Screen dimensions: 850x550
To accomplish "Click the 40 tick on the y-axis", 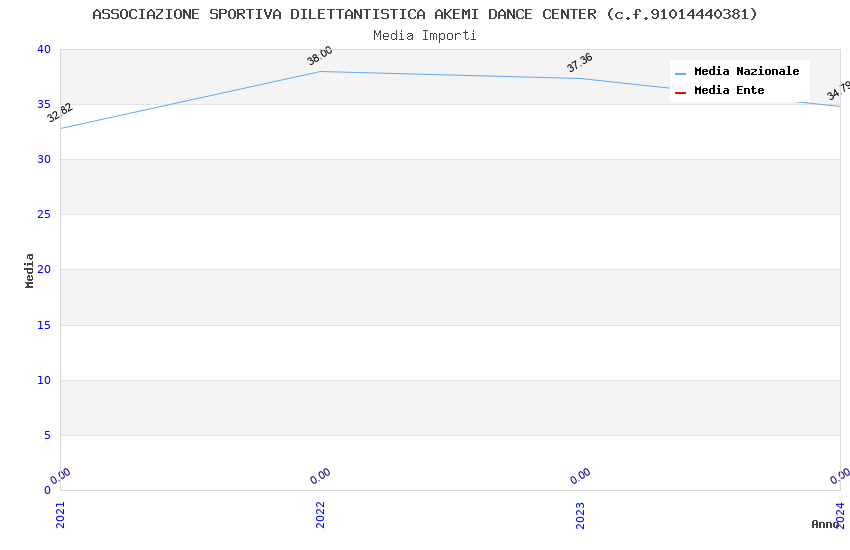I will pos(43,50).
